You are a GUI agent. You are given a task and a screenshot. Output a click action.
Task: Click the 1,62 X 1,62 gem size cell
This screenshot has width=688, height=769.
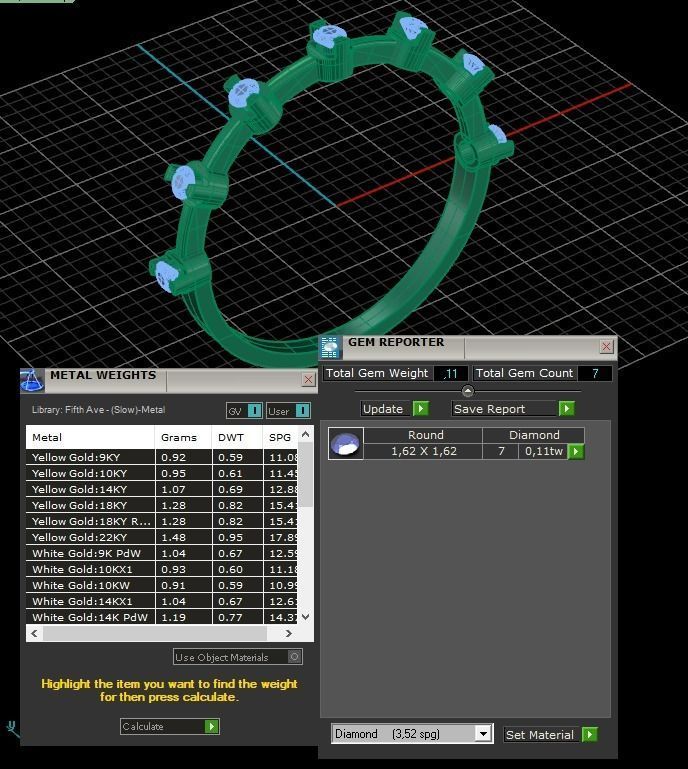point(424,451)
